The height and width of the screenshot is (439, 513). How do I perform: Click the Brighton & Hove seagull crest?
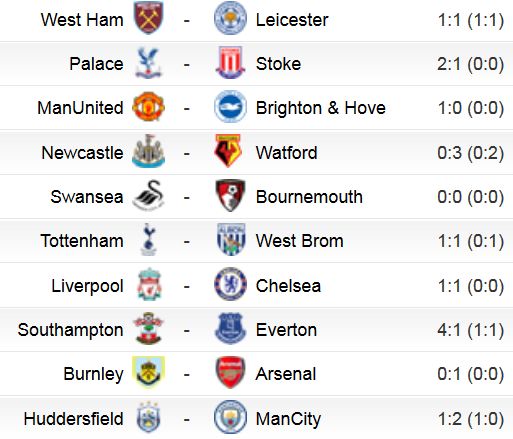tap(230, 107)
